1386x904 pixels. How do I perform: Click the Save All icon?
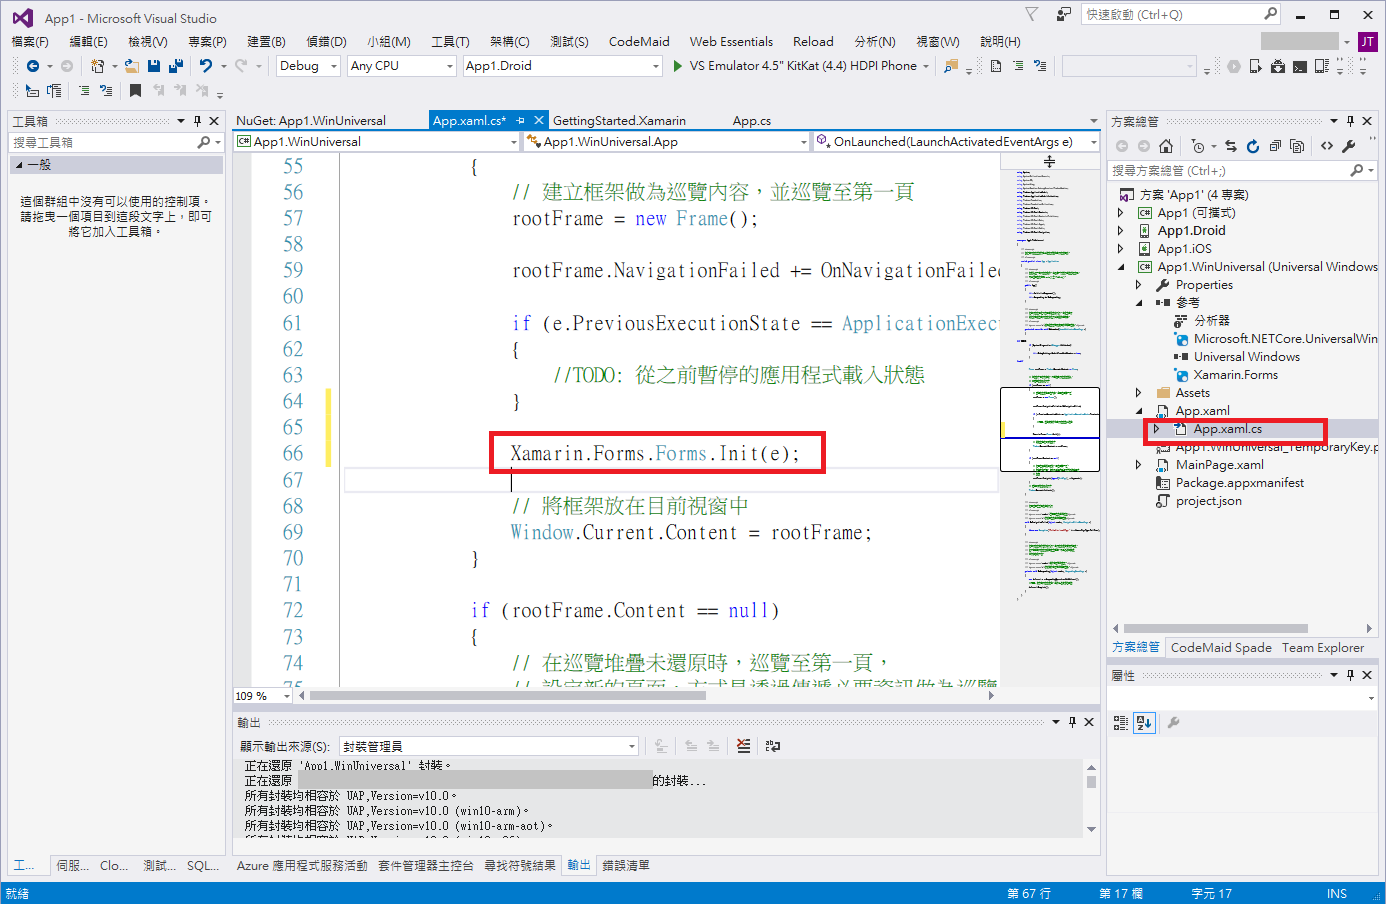[x=176, y=66]
